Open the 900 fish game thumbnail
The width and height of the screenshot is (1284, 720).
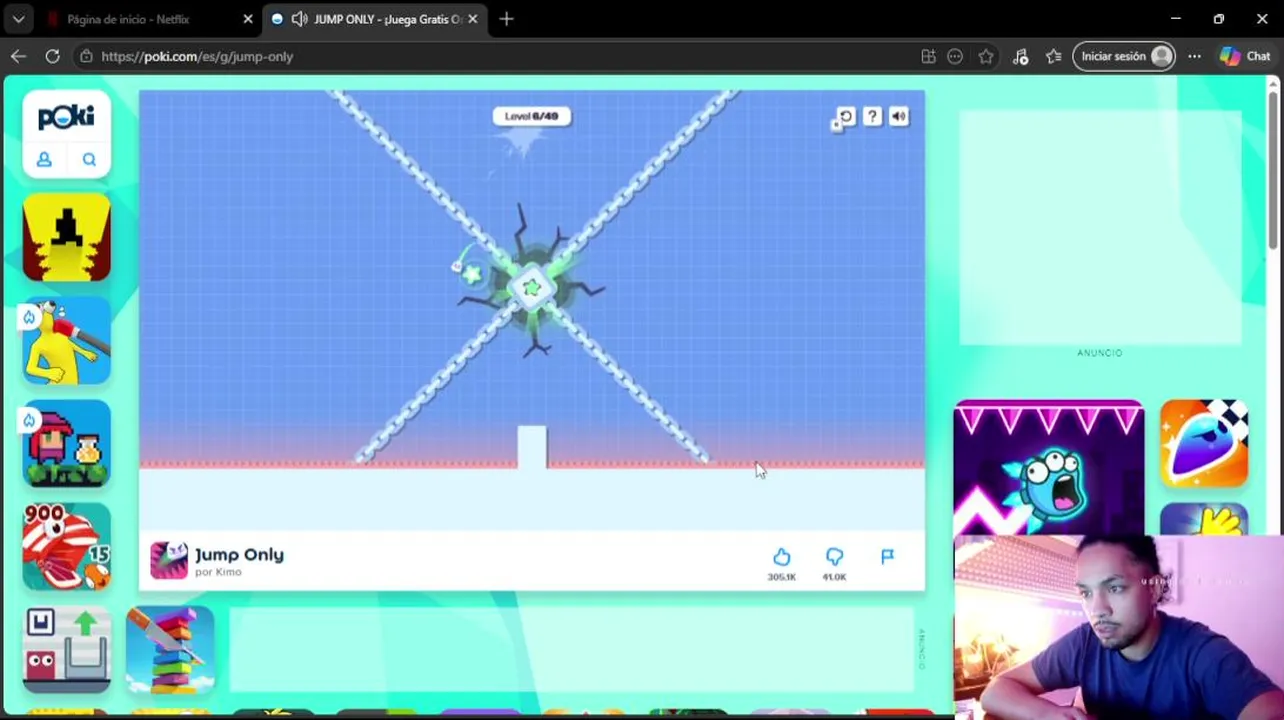coord(67,547)
